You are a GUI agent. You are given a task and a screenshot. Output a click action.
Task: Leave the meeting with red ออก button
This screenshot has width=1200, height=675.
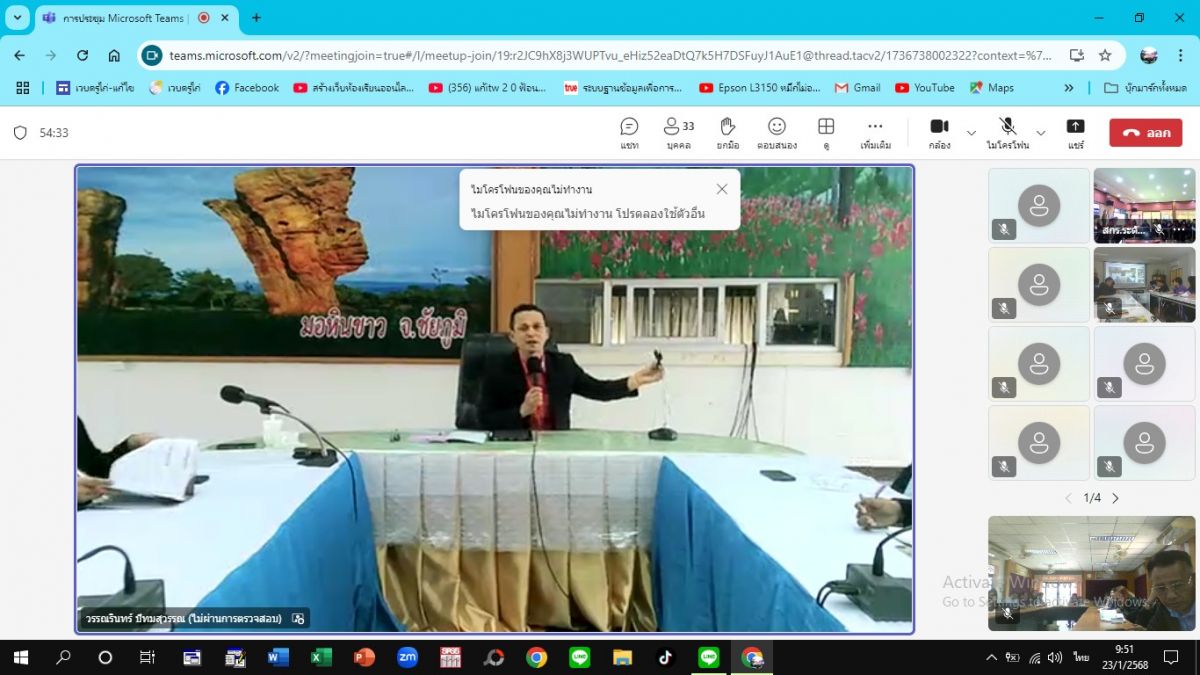click(1145, 133)
